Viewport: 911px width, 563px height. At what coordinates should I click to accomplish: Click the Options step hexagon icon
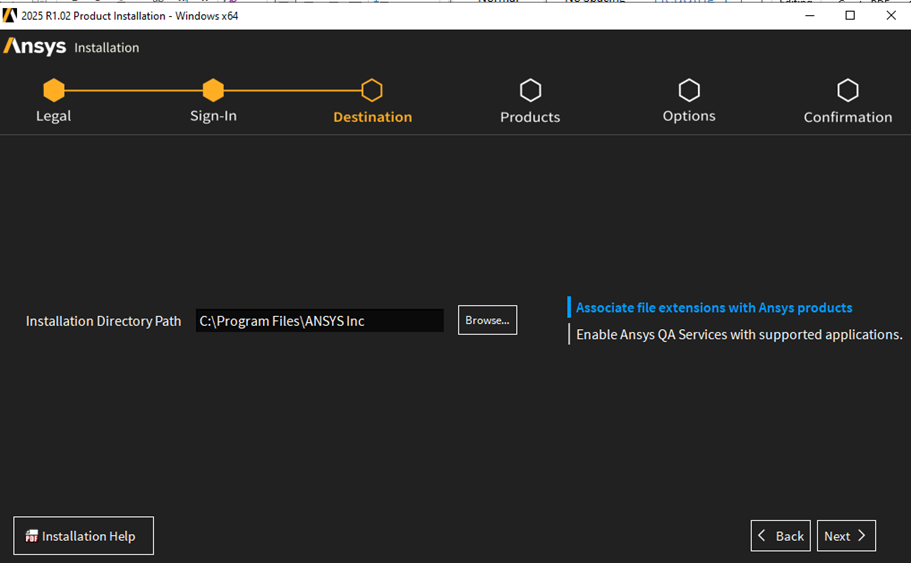[x=689, y=91]
